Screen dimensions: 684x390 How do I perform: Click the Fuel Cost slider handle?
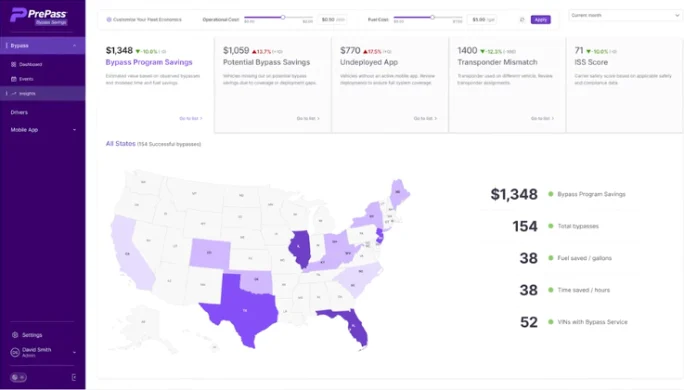432,17
